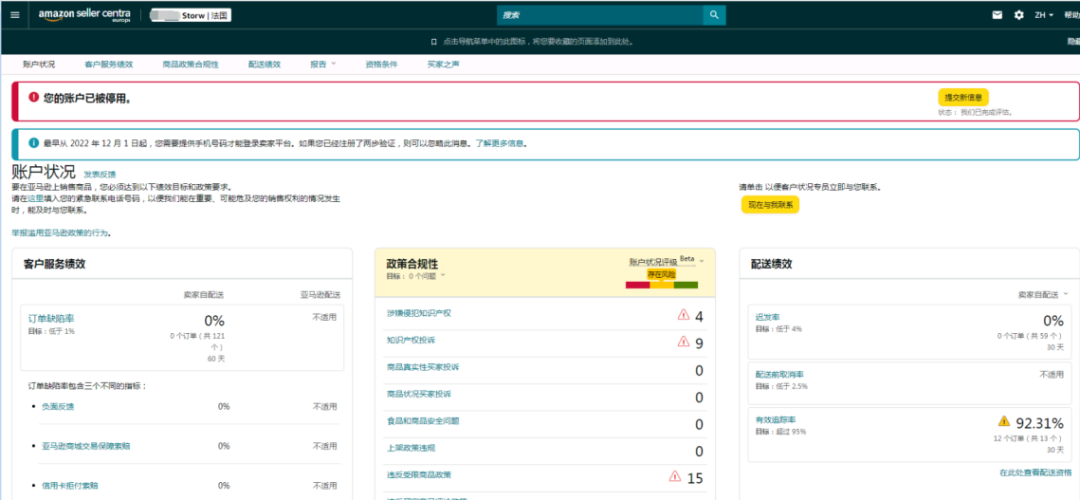1080x500 pixels.
Task: Open the 食品和商品安全问题 link
Action: point(423,421)
